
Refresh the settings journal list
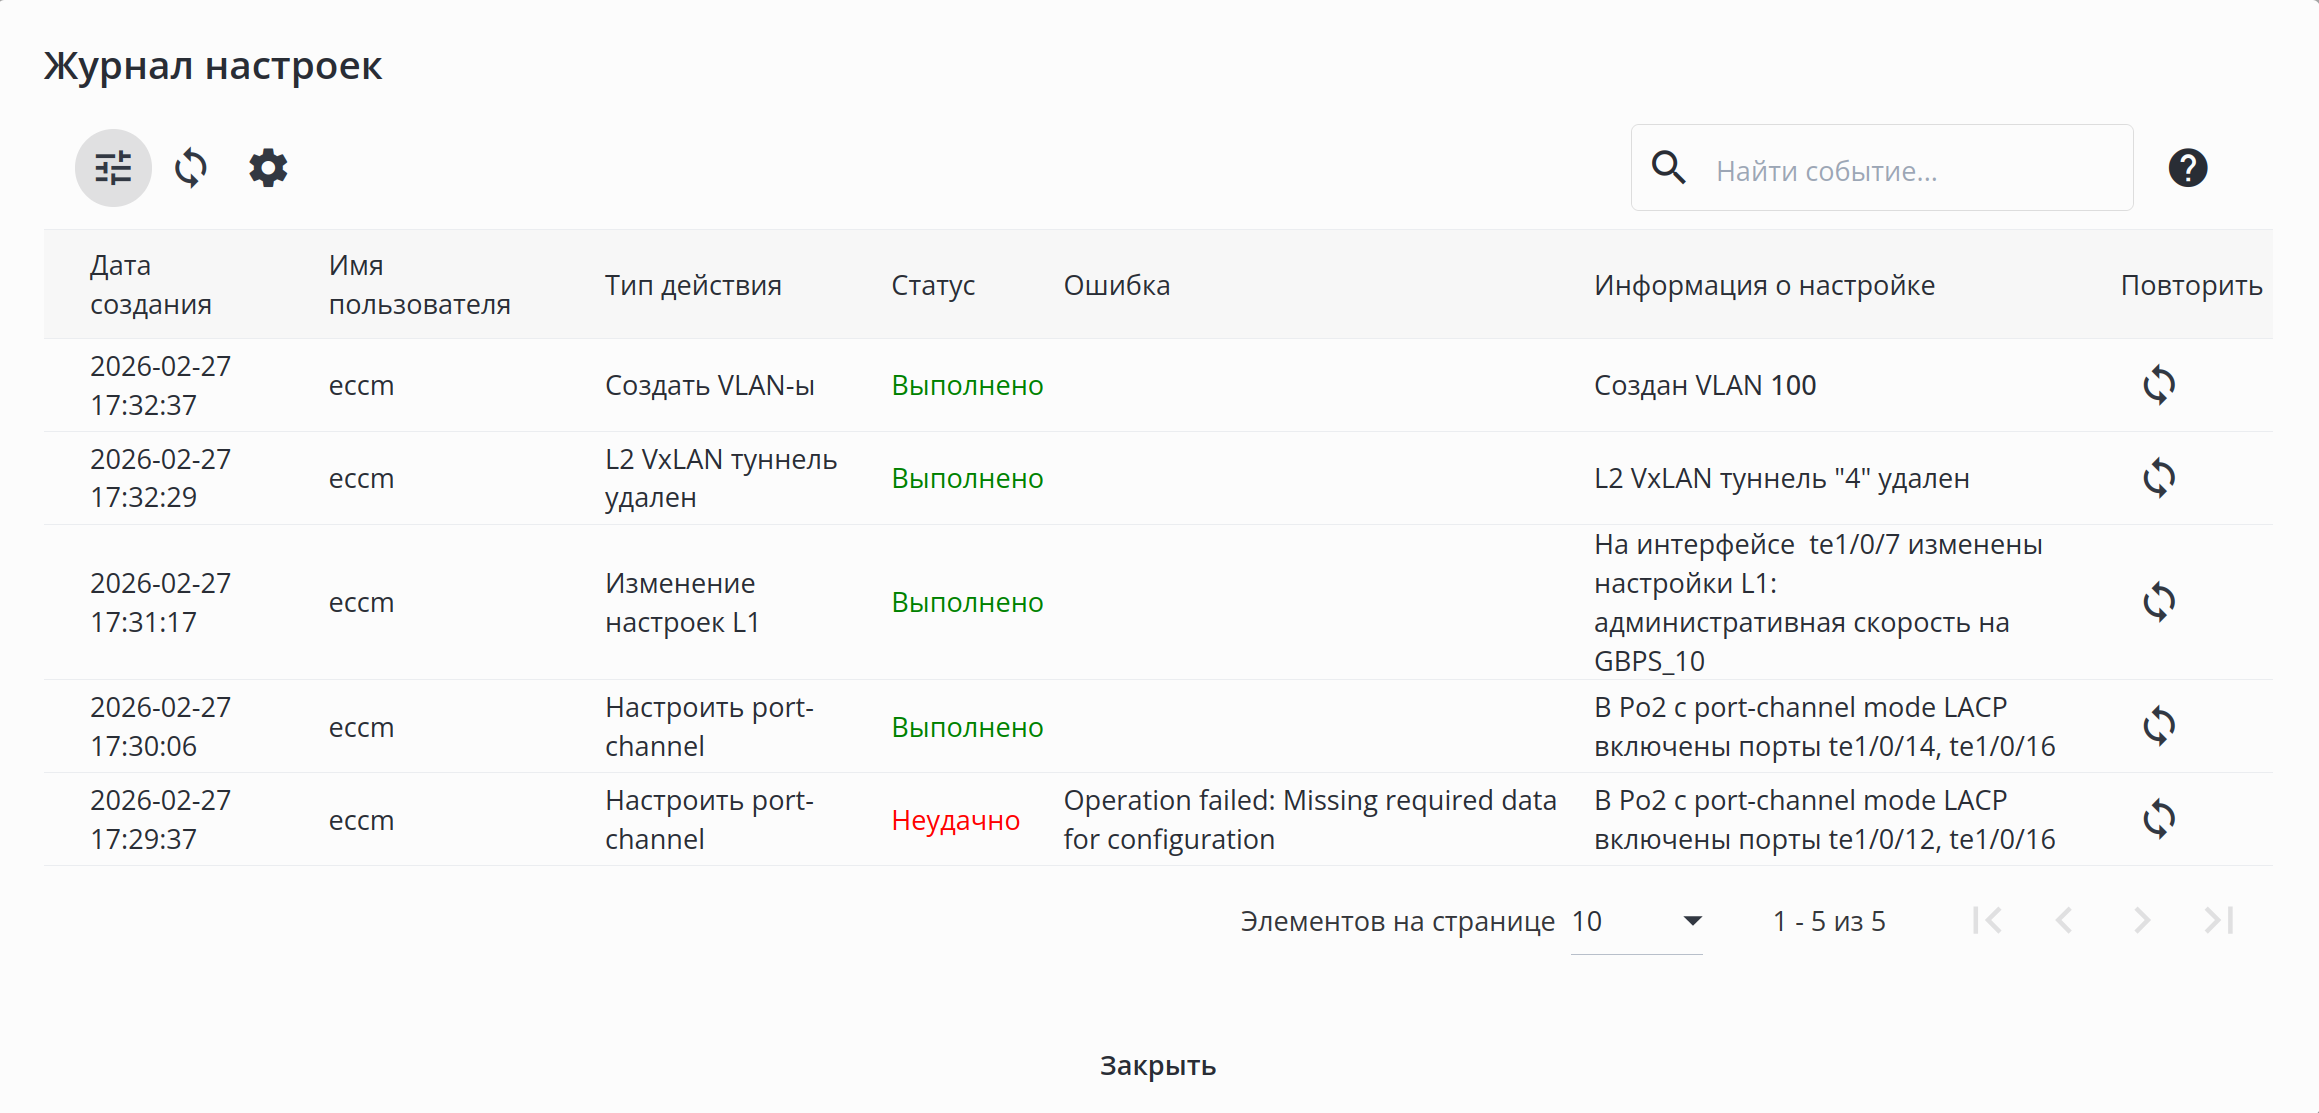tap(191, 168)
